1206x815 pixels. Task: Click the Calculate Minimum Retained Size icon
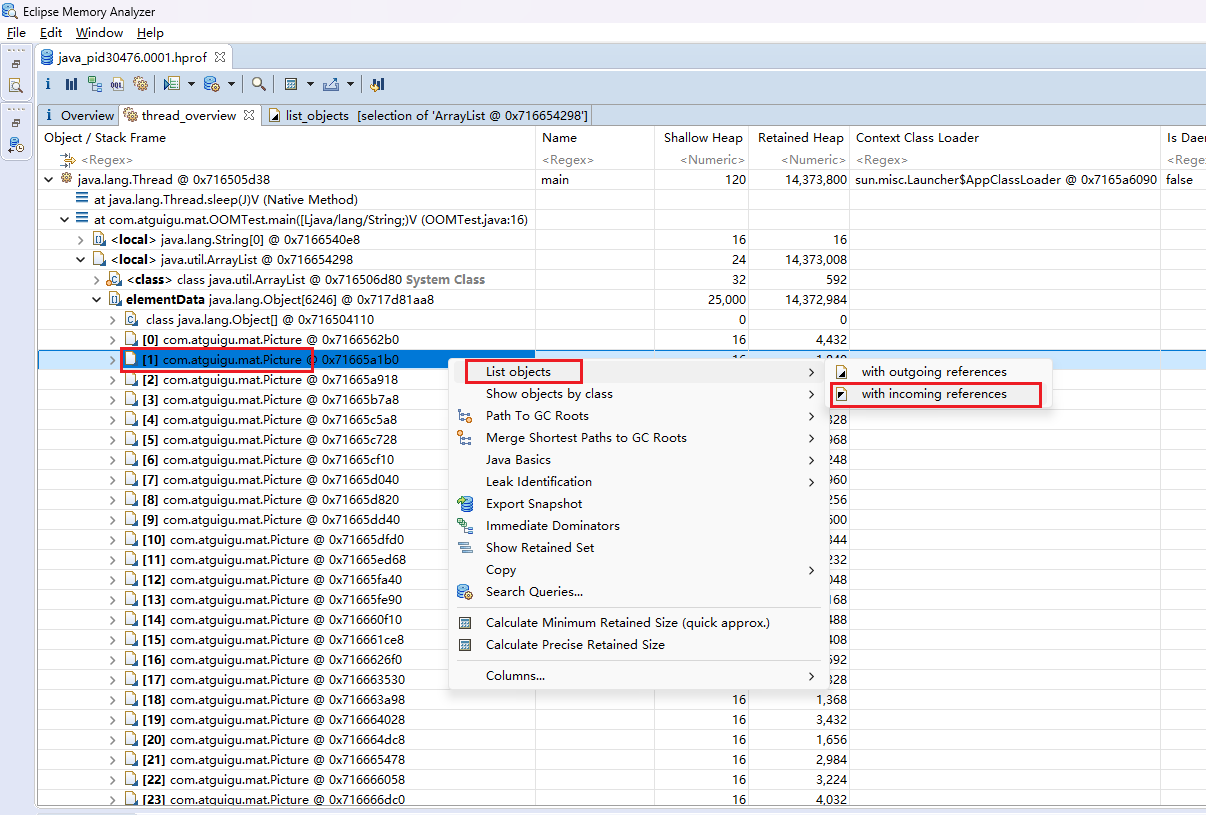(465, 623)
